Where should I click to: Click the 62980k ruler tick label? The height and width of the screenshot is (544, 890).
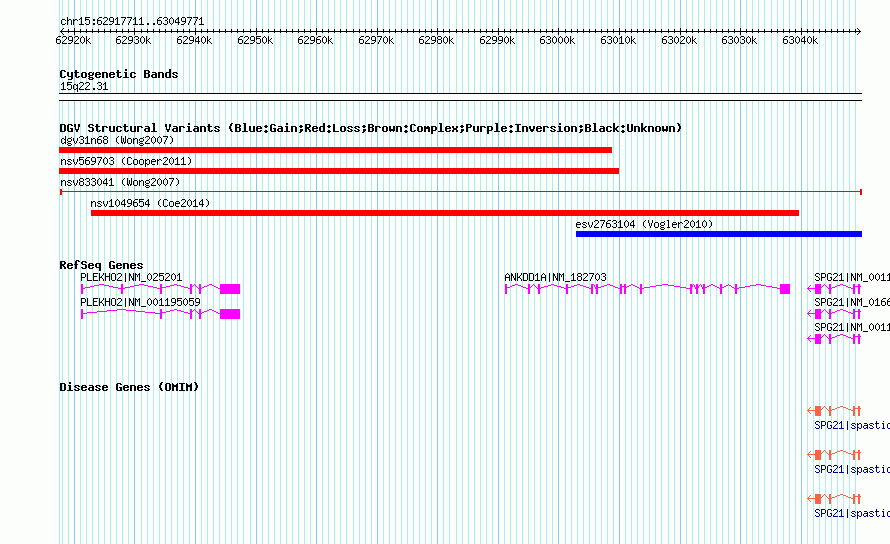[436, 40]
